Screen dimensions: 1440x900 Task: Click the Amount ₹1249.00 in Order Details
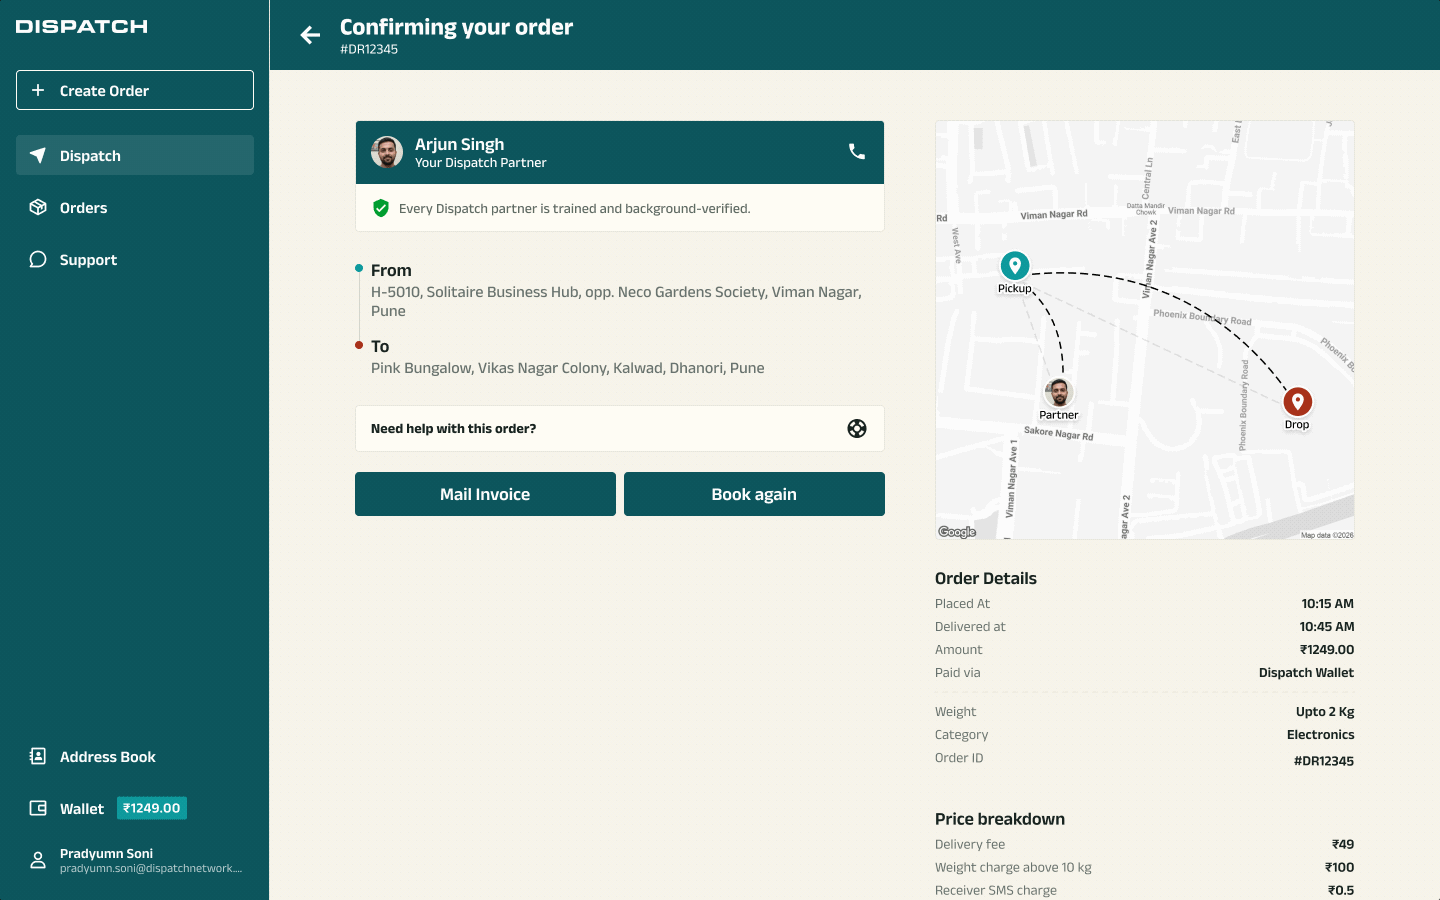1327,649
